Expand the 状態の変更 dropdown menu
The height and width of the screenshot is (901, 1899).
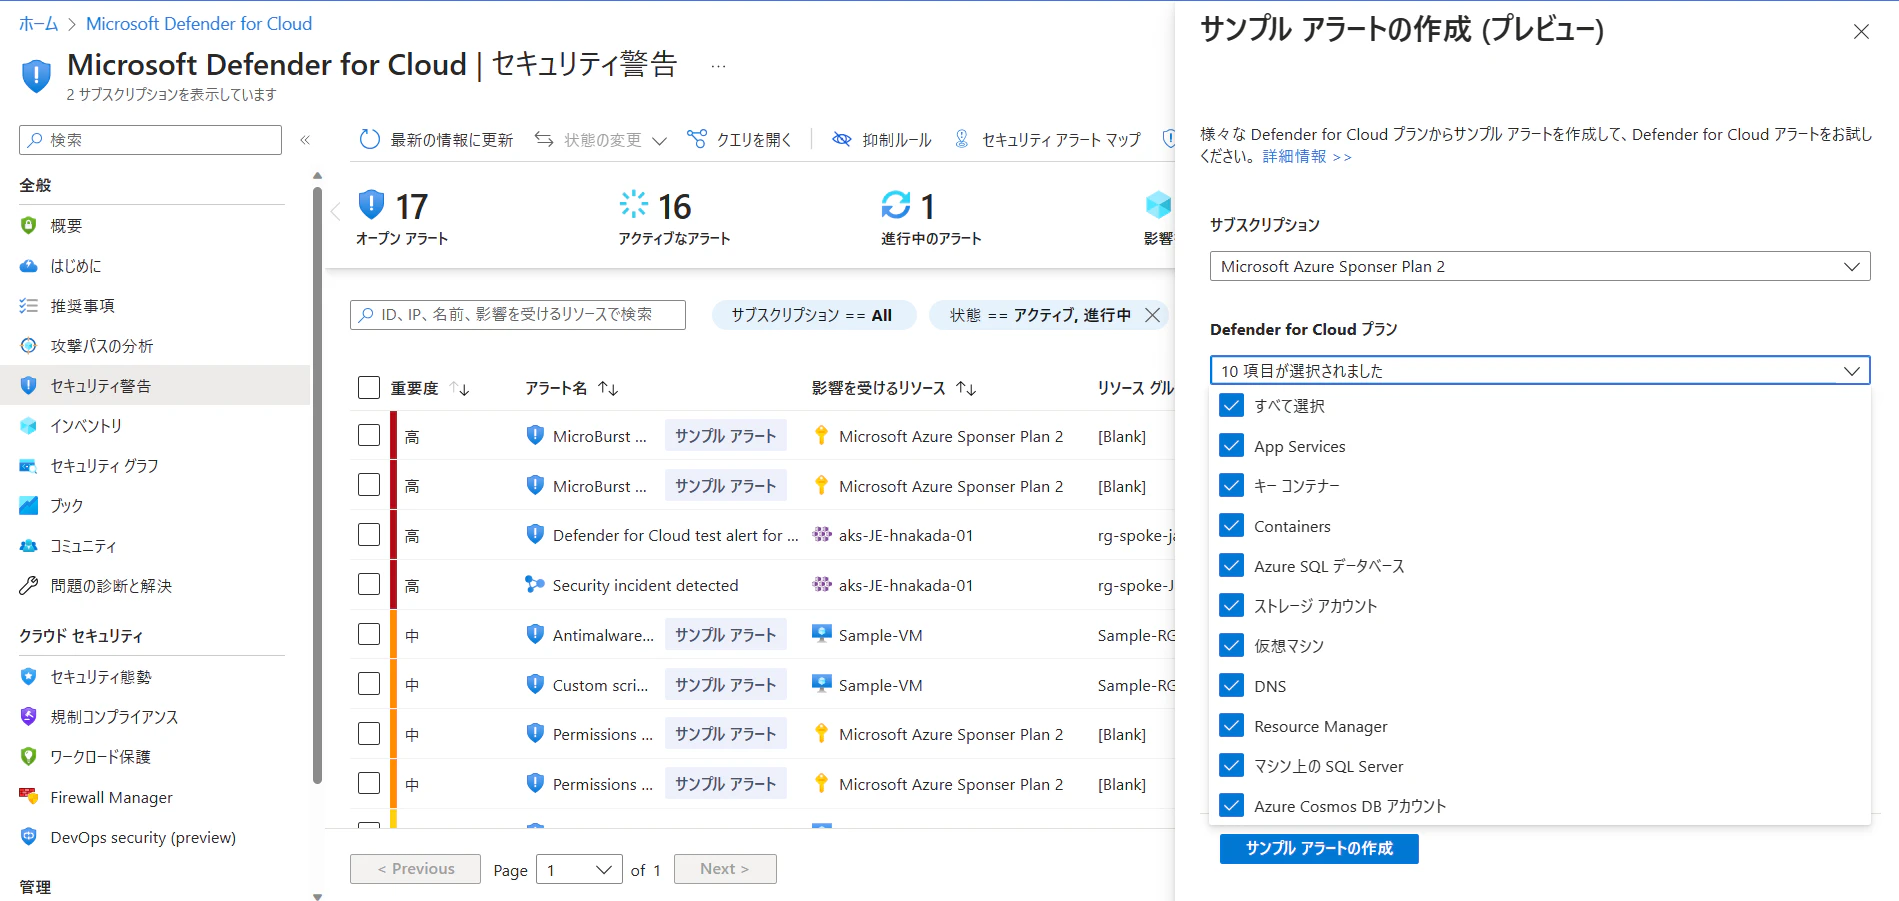tap(659, 141)
